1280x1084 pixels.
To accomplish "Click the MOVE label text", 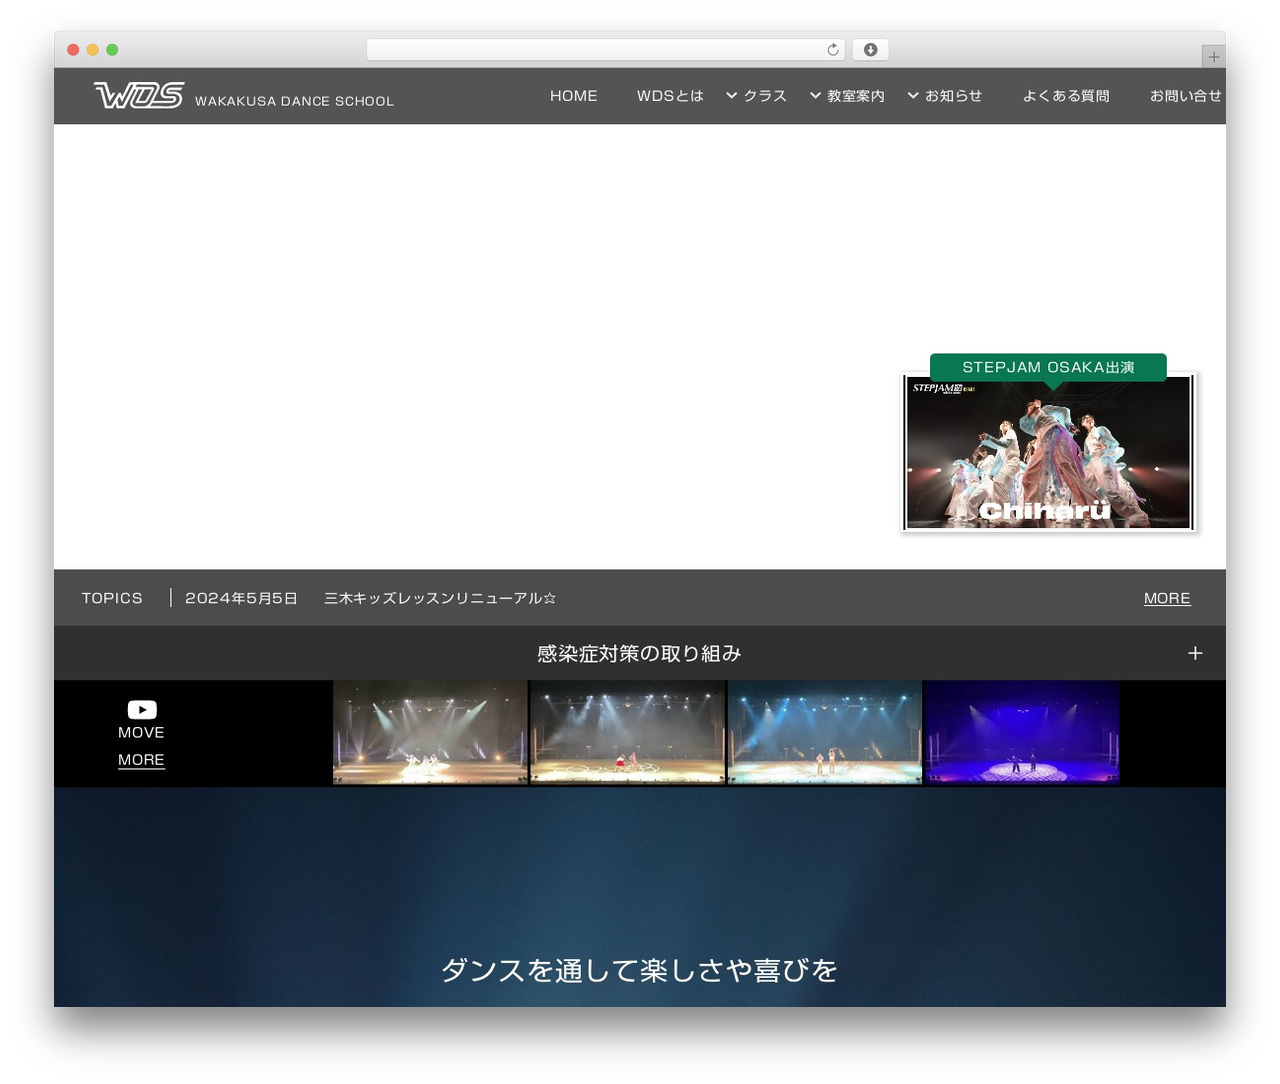I will (x=141, y=733).
